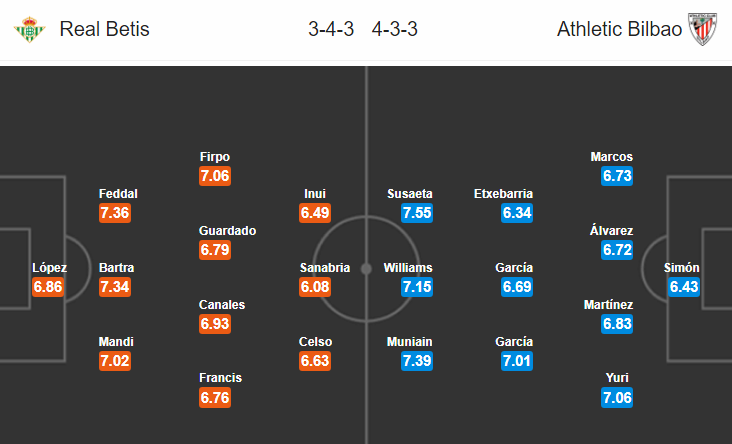Click Sanabria's 6.08 rating badge
Screen dimensions: 732x444
coord(315,287)
